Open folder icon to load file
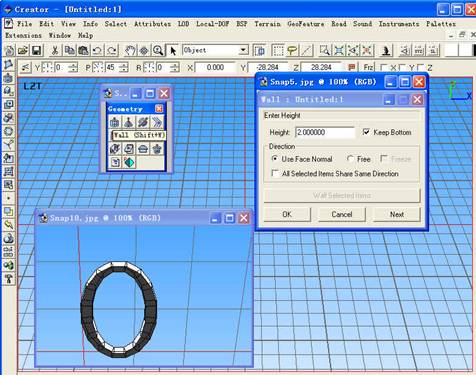 coord(23,51)
